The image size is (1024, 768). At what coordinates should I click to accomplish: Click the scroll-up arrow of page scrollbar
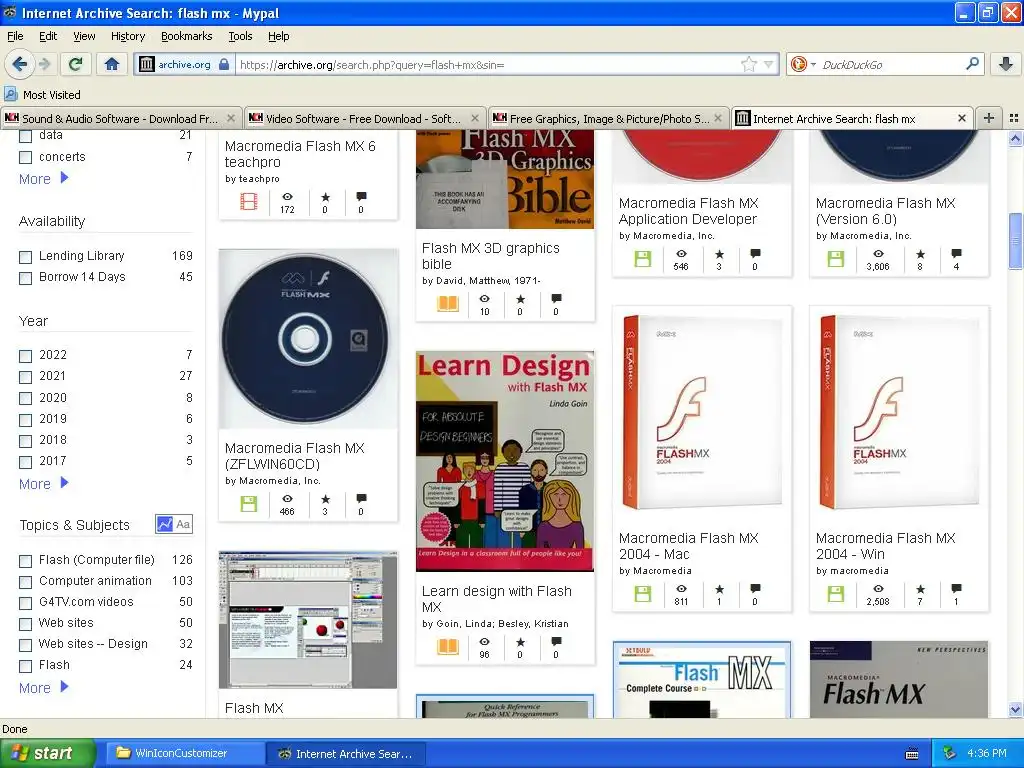[1015, 138]
